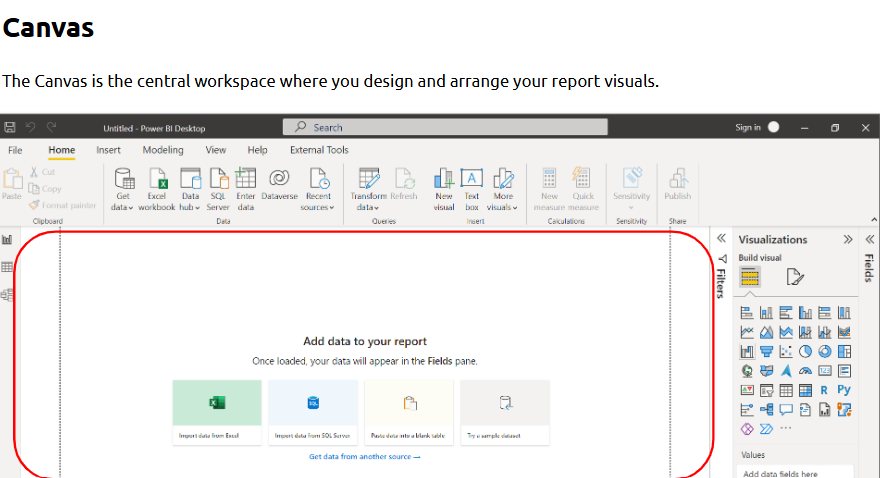This screenshot has width=880, height=478.
Task: Select the Build visual fields tab
Action: pyautogui.click(x=750, y=277)
